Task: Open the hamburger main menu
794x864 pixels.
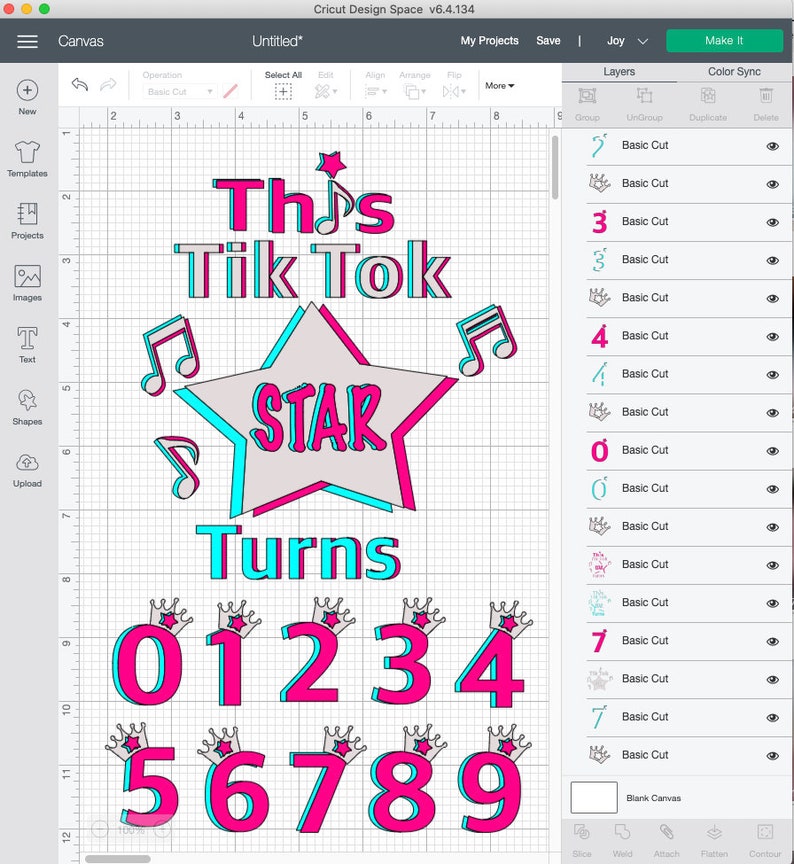Action: pos(27,41)
